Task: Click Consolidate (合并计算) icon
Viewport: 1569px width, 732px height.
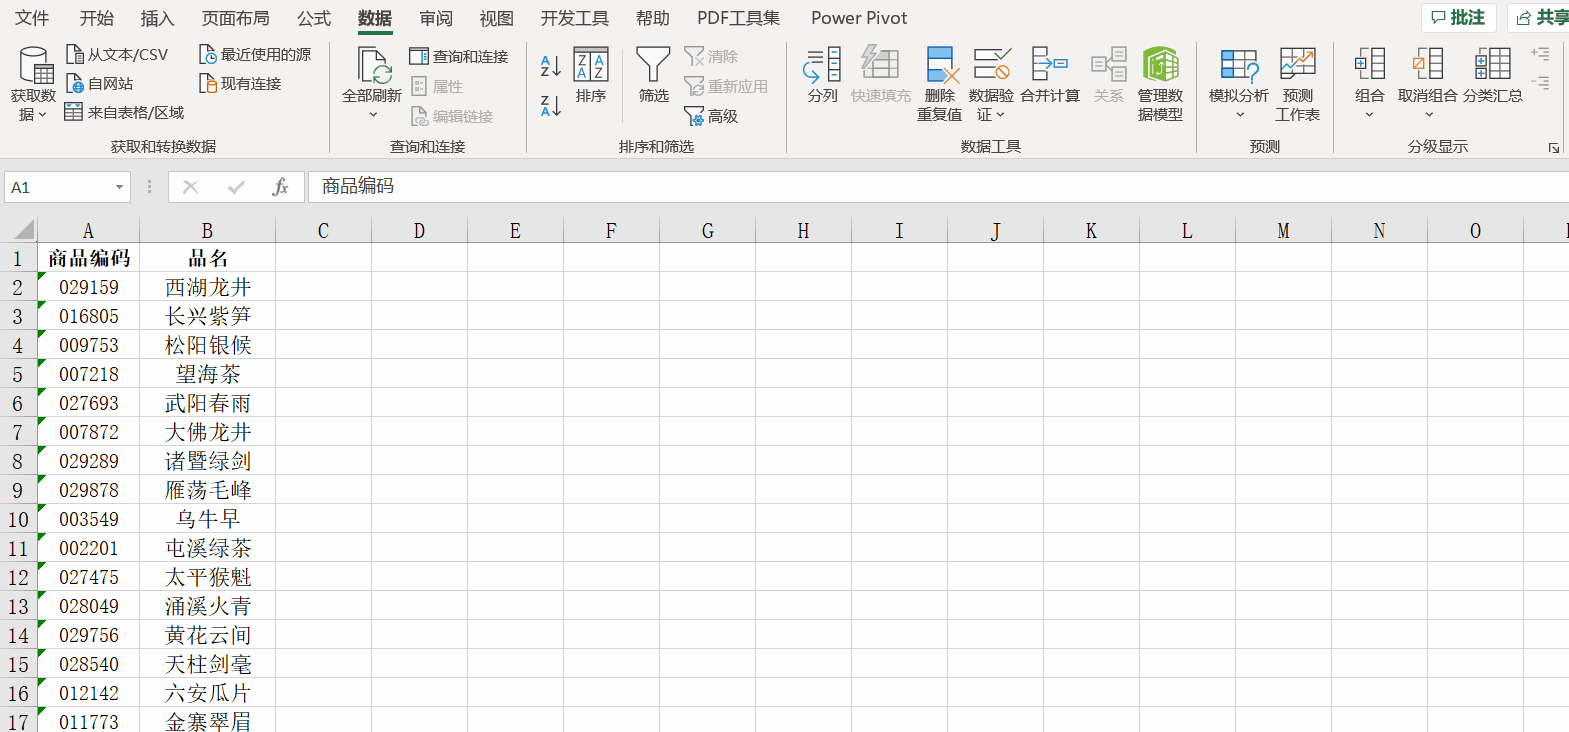Action: 1049,66
